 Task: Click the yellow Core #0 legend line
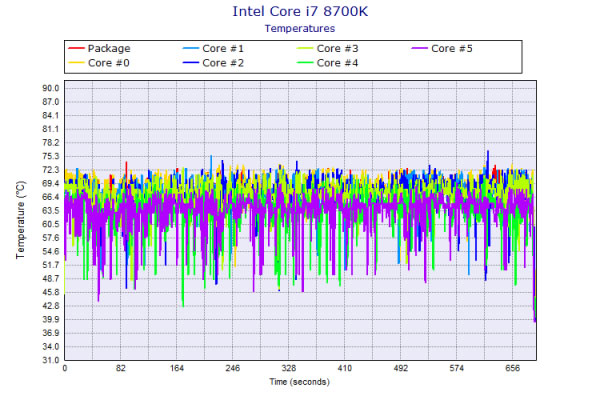click(76, 63)
